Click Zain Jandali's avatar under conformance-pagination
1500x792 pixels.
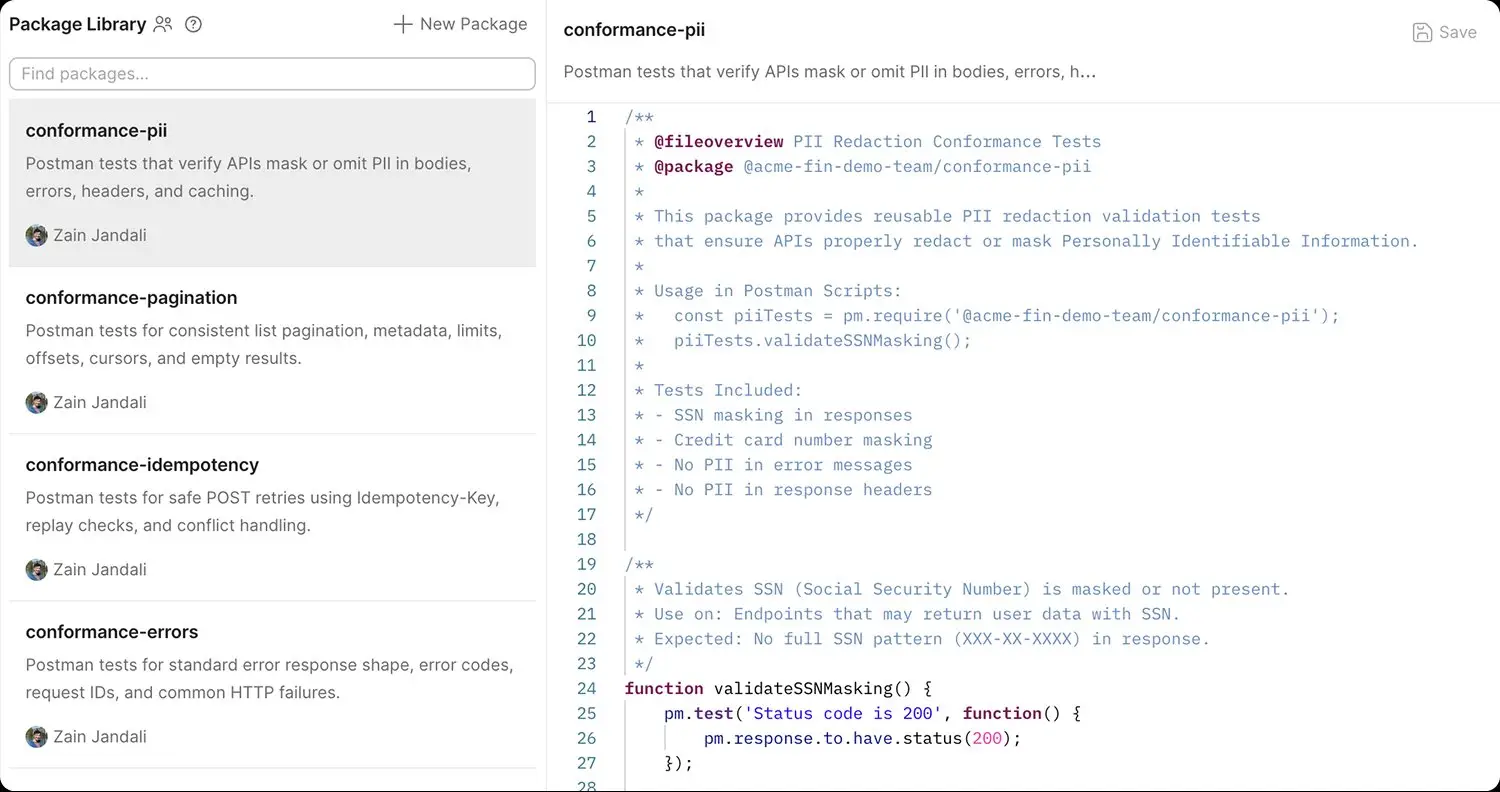37,403
